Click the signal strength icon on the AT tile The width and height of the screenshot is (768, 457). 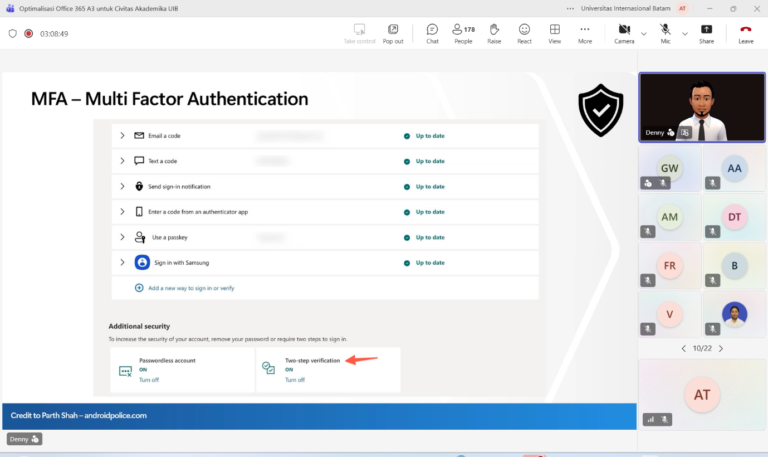tap(650, 419)
